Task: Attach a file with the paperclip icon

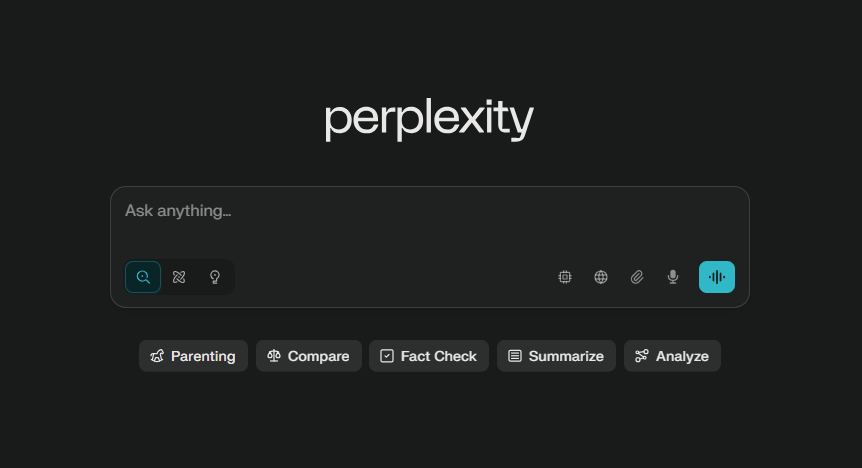Action: [637, 277]
